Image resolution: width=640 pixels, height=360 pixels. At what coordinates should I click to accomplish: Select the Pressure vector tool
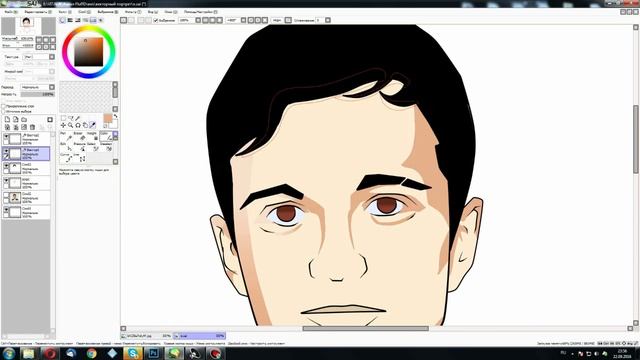80,147
